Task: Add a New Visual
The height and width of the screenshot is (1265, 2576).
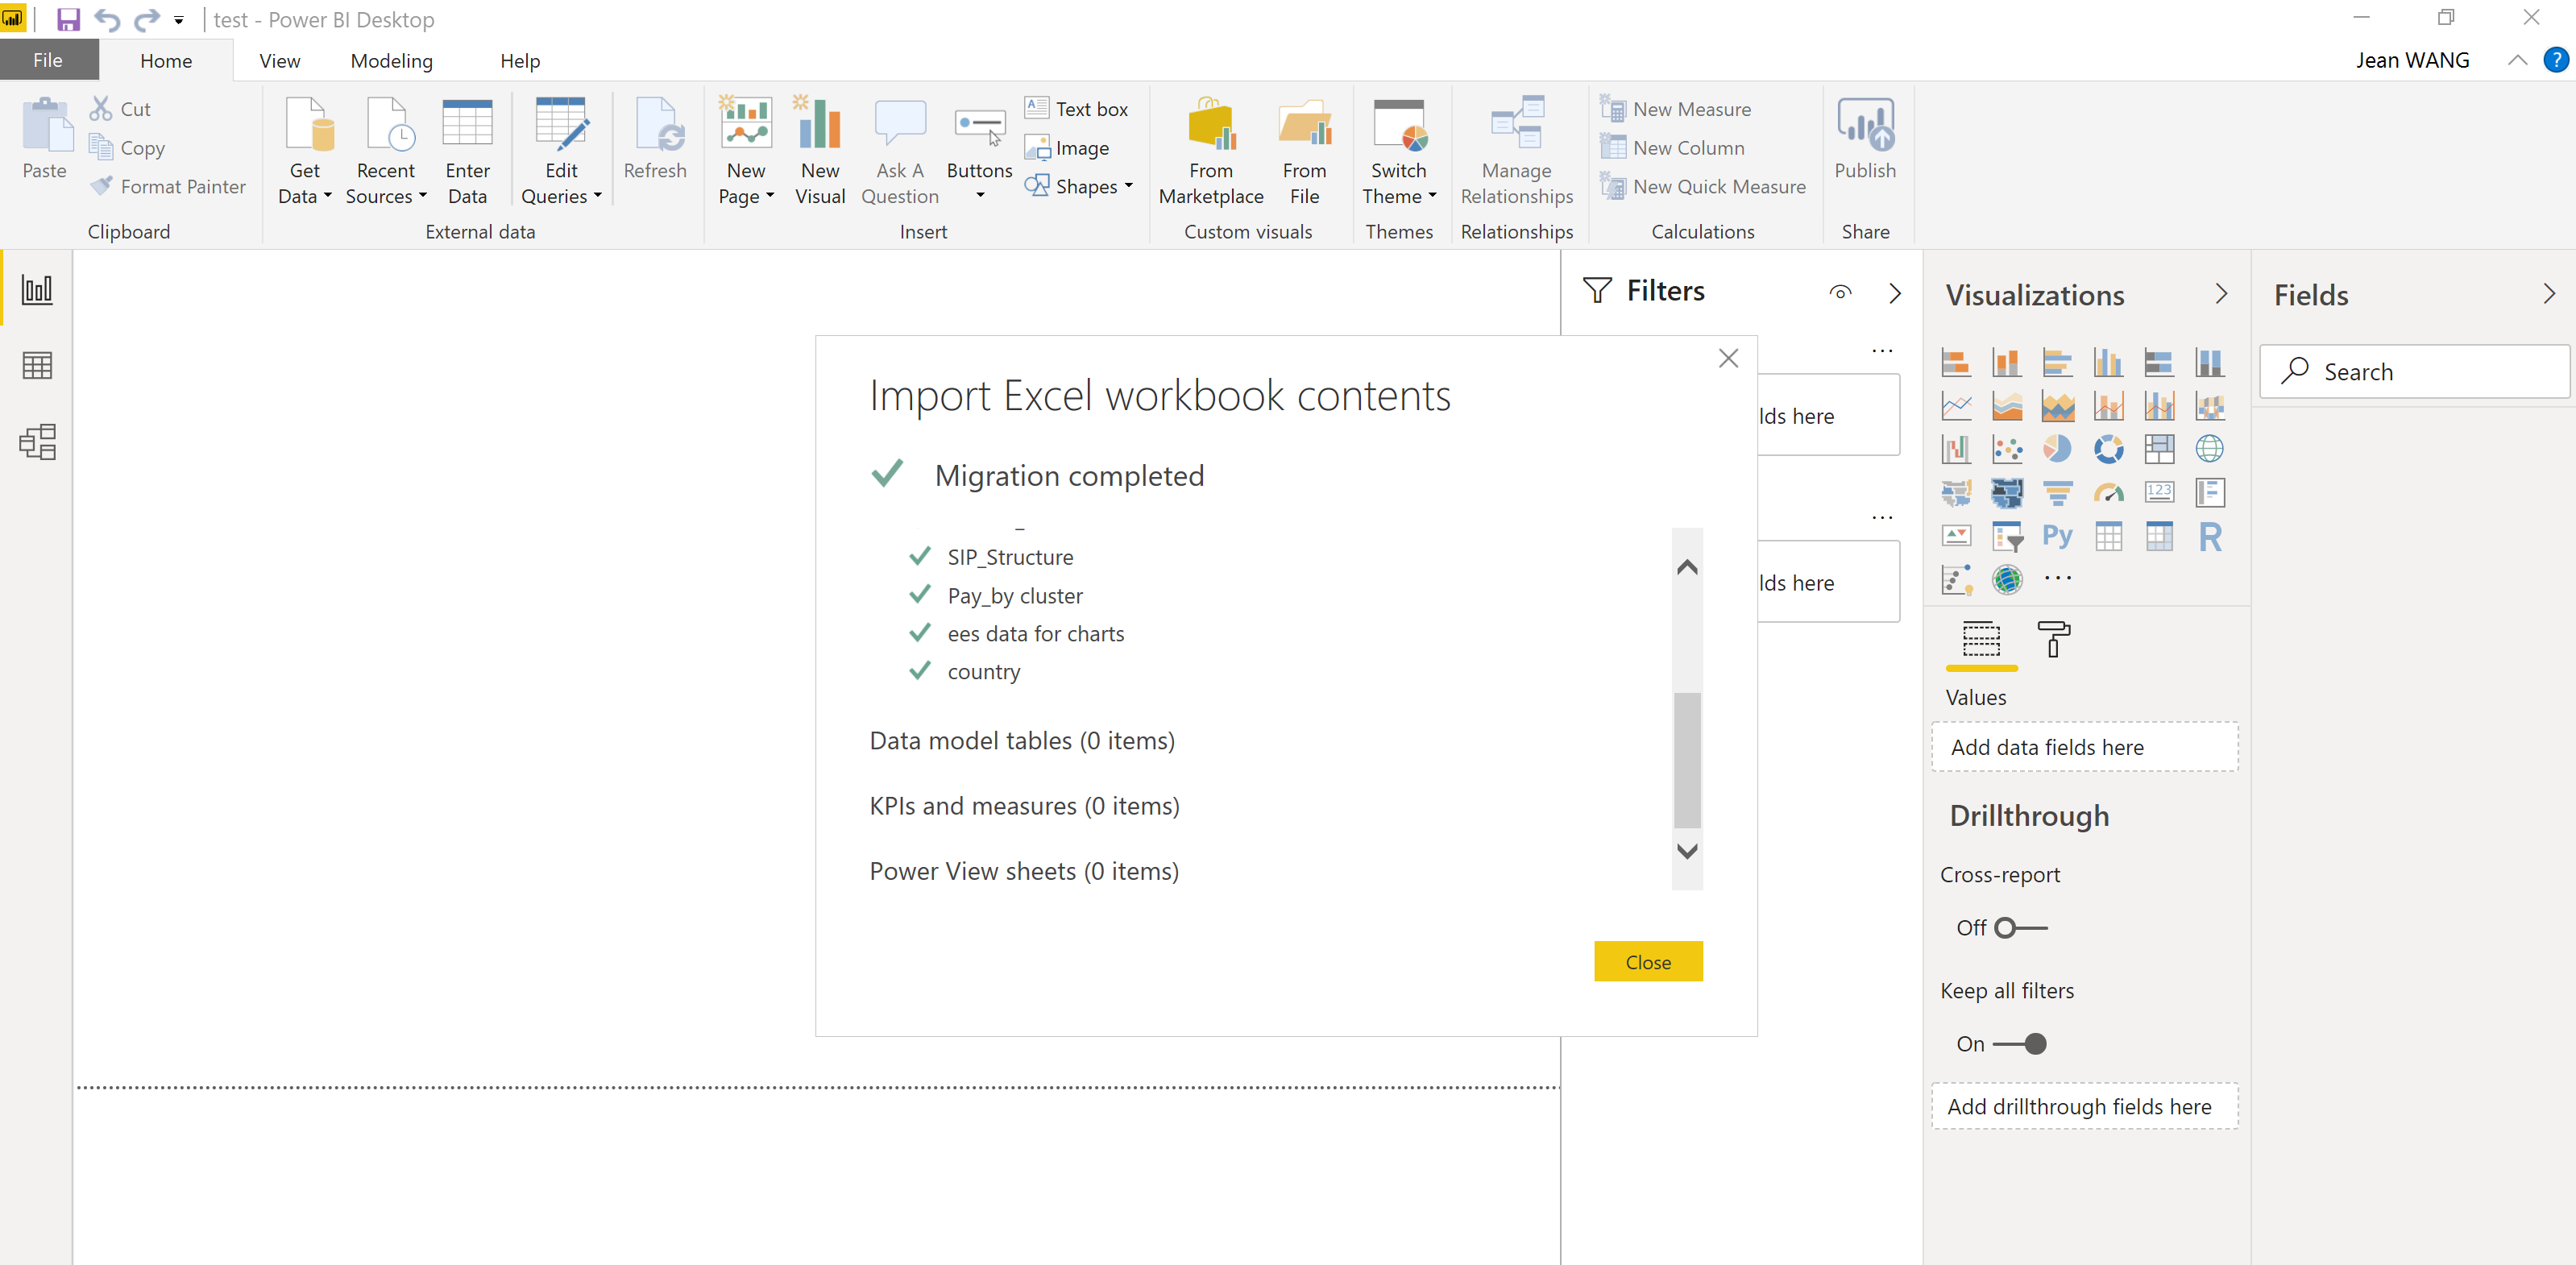Action: click(820, 151)
